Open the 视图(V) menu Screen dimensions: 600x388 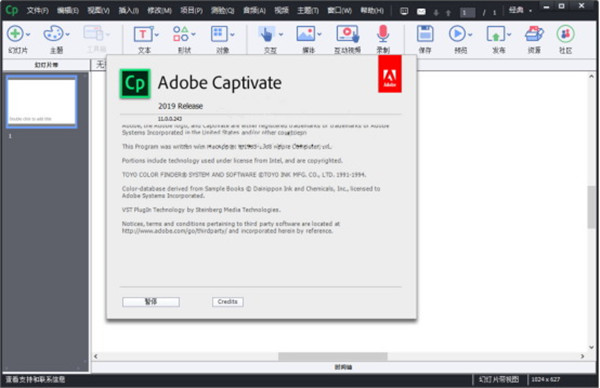pyautogui.click(x=98, y=10)
